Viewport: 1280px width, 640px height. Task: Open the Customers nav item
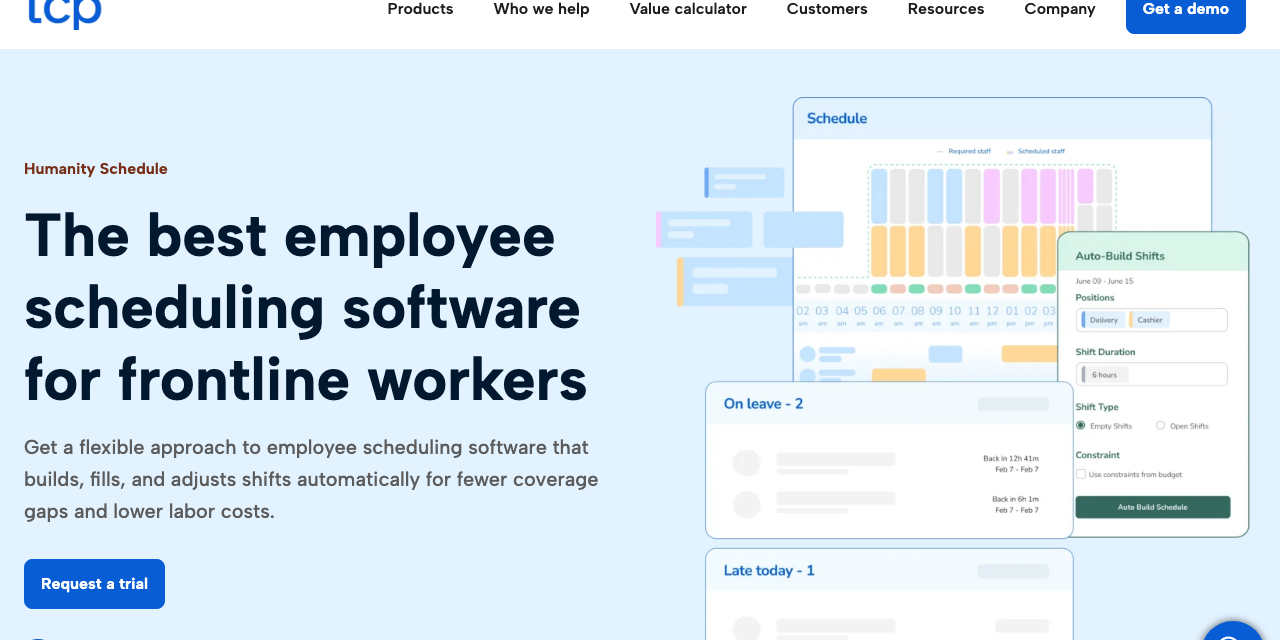pos(827,9)
